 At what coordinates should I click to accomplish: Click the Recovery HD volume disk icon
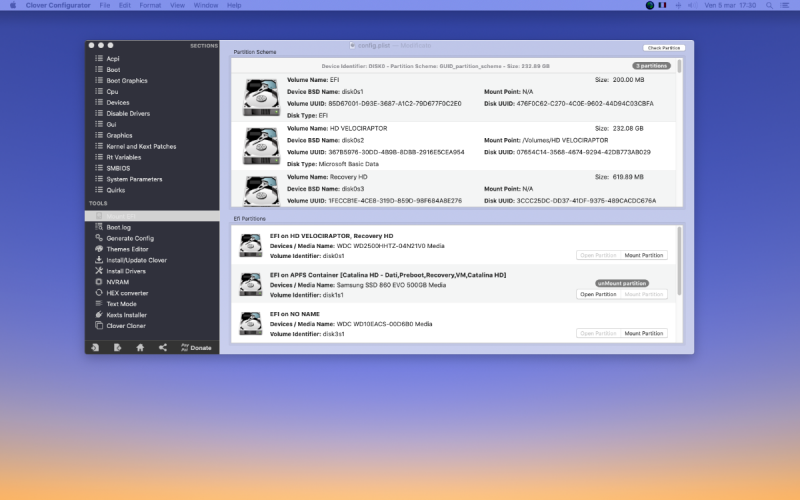pyautogui.click(x=261, y=191)
